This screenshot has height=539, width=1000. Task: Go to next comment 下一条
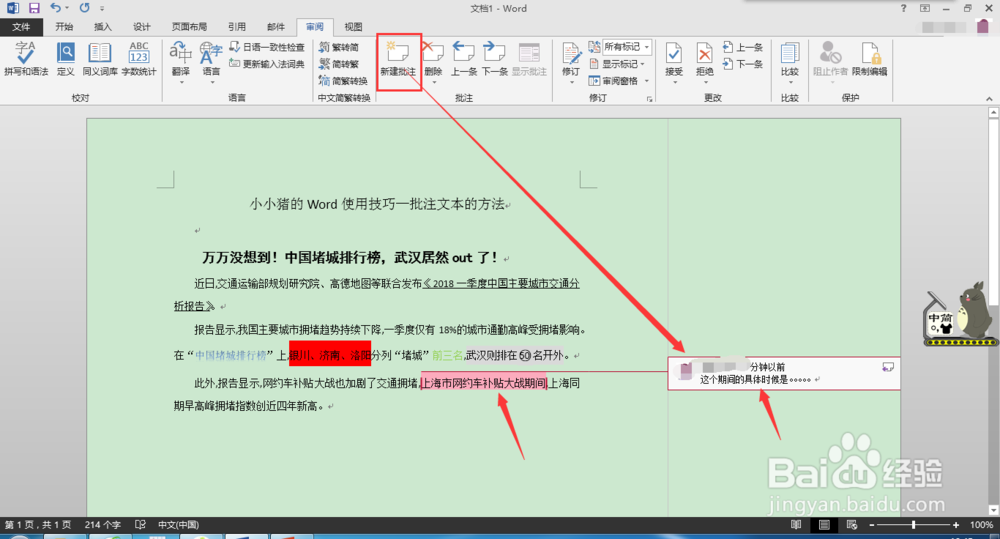494,59
